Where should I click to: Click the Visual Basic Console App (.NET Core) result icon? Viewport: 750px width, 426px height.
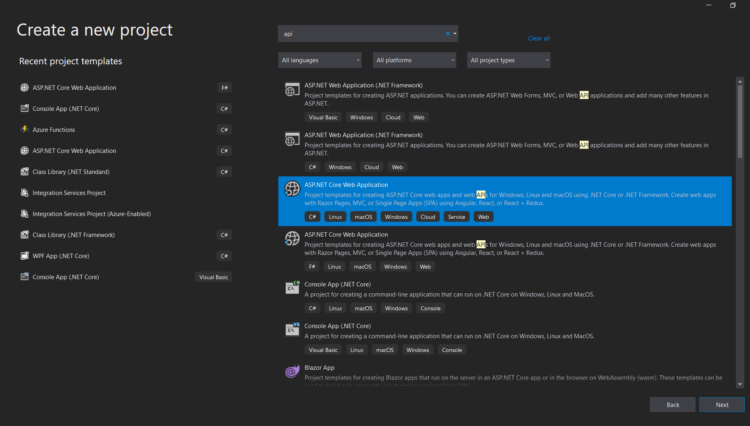(292, 329)
